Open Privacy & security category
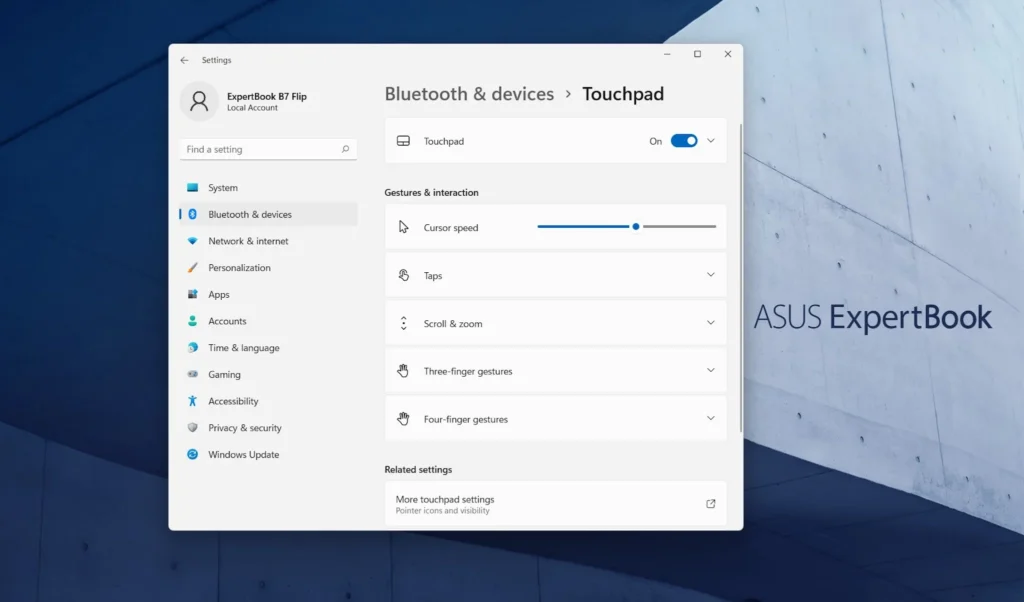The height and width of the screenshot is (602, 1024). [x=268, y=428]
